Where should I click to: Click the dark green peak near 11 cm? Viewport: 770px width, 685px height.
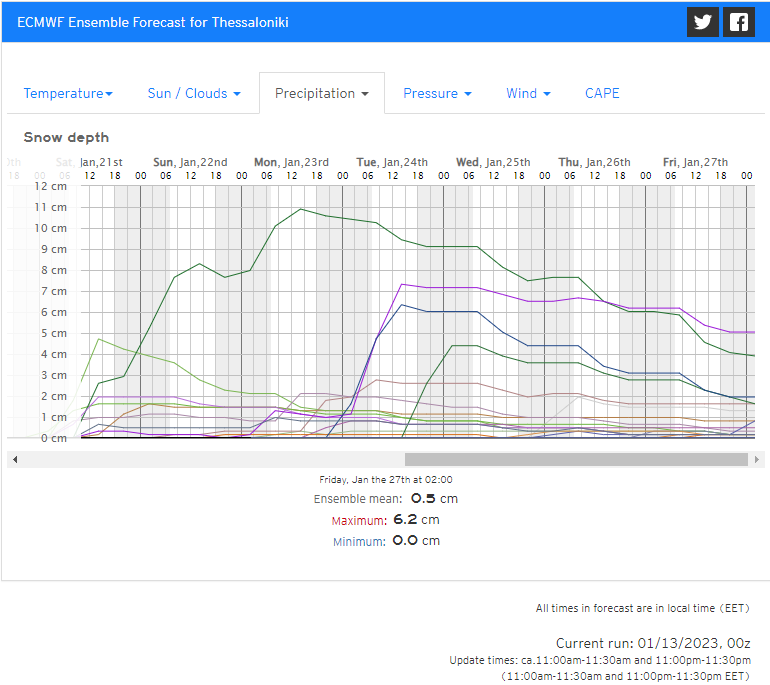point(301,209)
